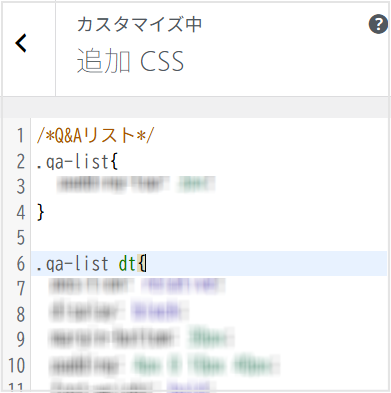Select line number 8 in gutter
Image resolution: width=391 pixels, height=393 pixels.
point(21,314)
